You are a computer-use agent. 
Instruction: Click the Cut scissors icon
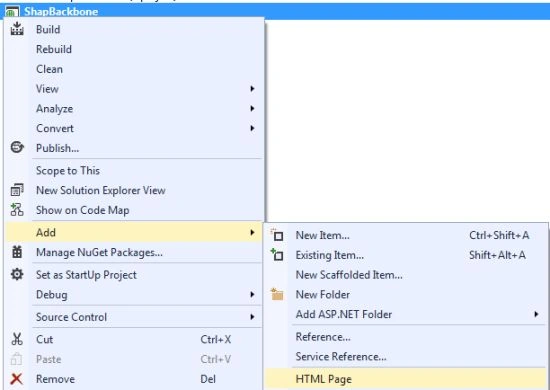tap(17, 339)
